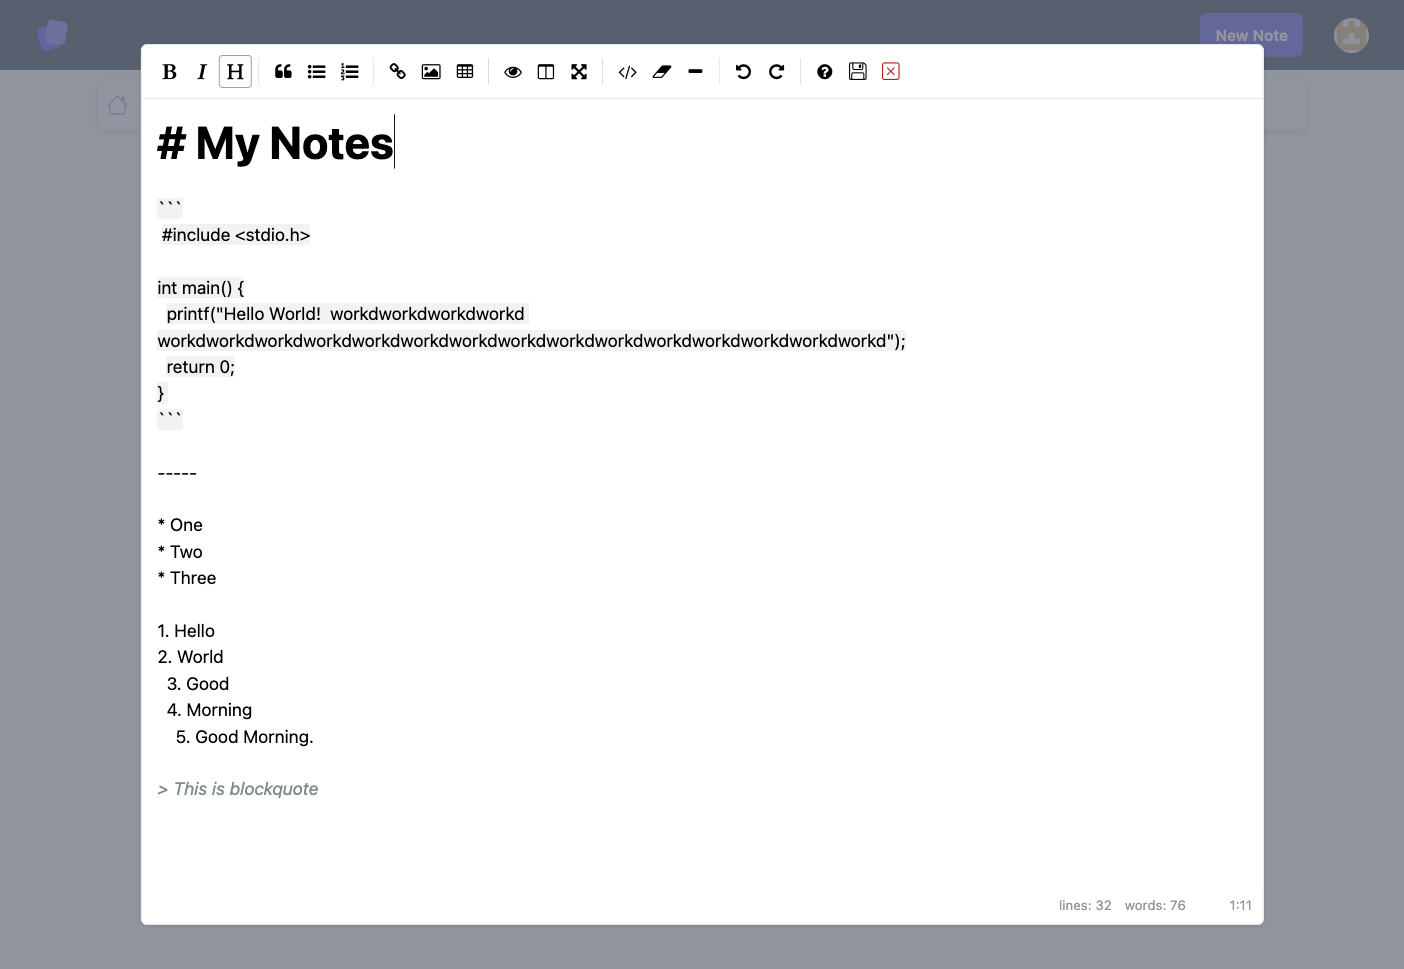The width and height of the screenshot is (1404, 969).
Task: Toggle italic formatting
Action: pos(202,72)
